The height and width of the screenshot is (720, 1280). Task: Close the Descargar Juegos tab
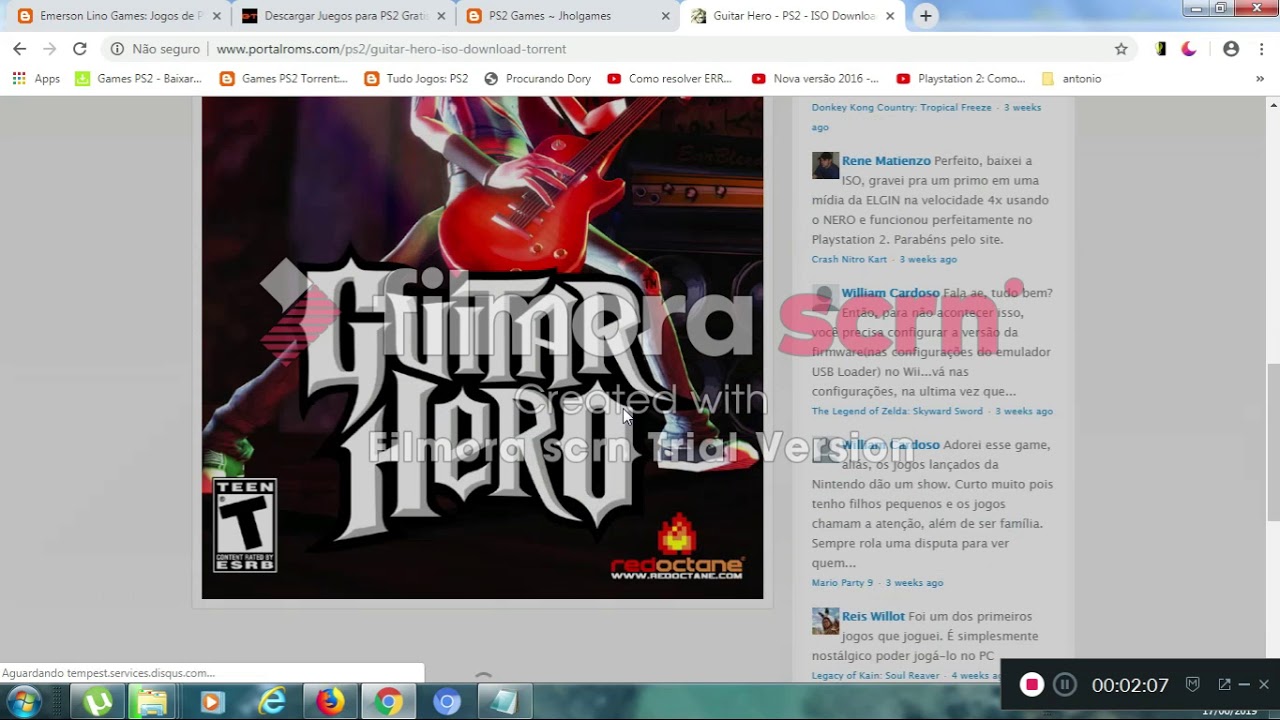click(441, 16)
